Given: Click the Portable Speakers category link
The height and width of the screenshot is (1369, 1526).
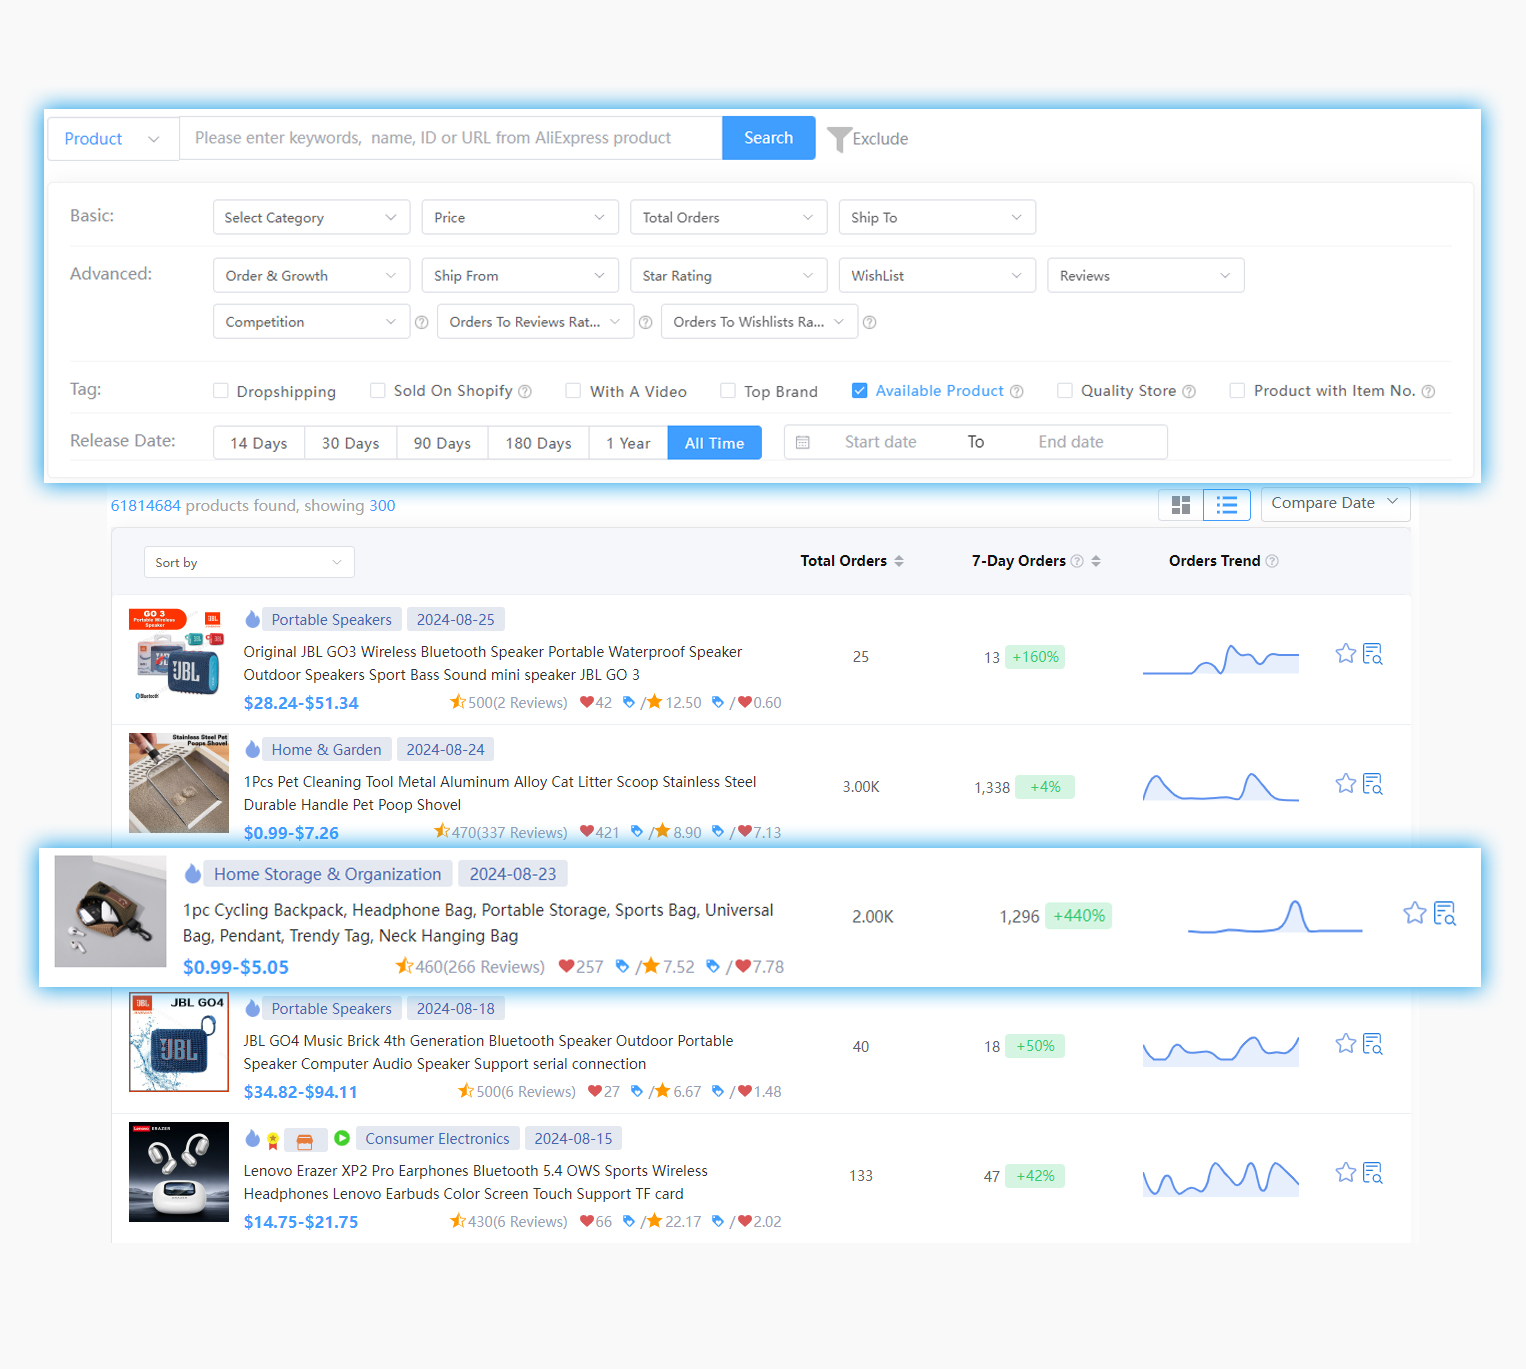Looking at the screenshot, I should (x=331, y=619).
